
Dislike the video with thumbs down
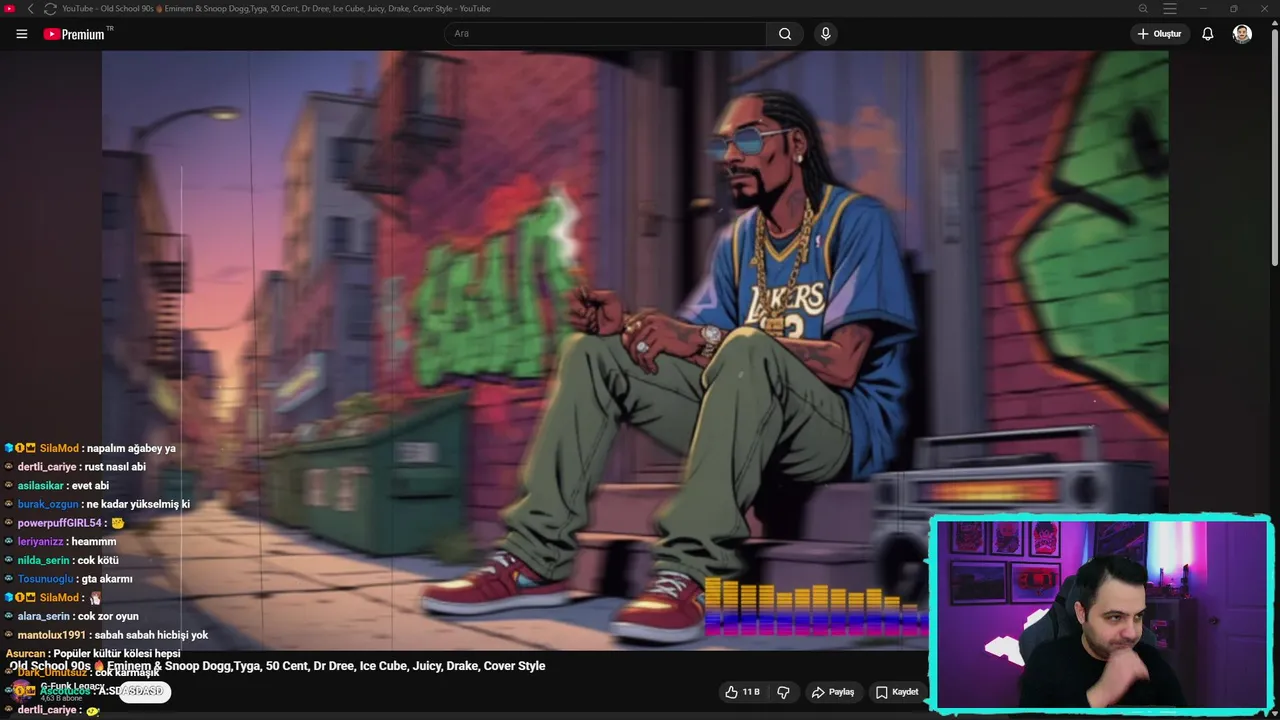(x=783, y=692)
